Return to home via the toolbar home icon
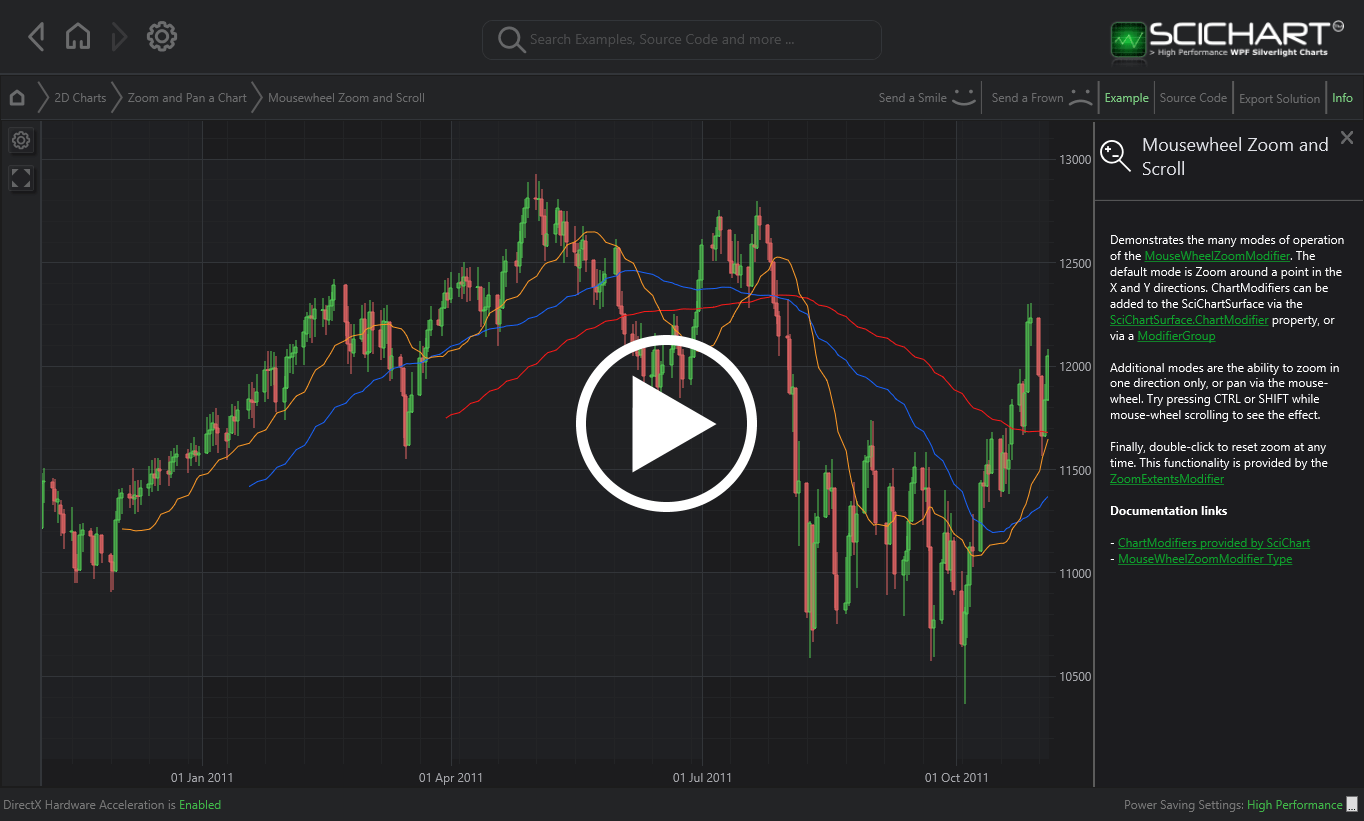Screen dimensions: 1364x821 78,35
